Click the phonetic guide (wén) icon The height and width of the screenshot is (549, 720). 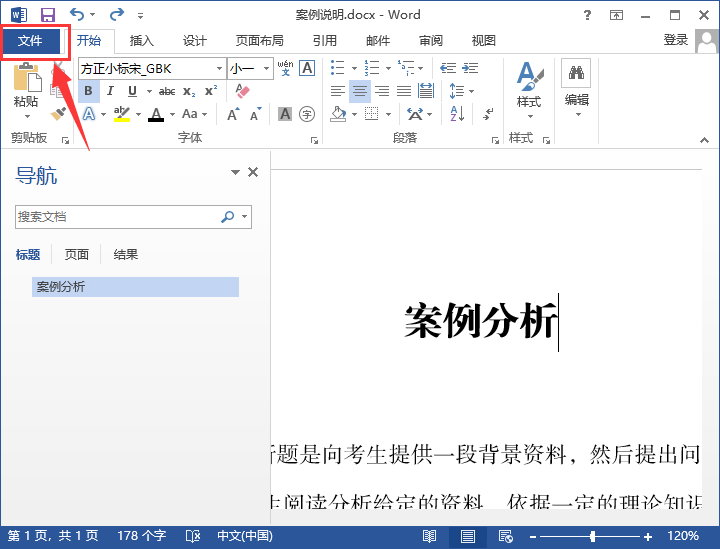(285, 68)
